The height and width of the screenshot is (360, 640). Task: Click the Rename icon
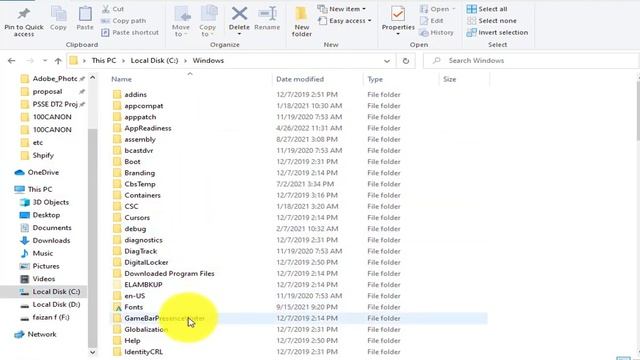tap(267, 14)
